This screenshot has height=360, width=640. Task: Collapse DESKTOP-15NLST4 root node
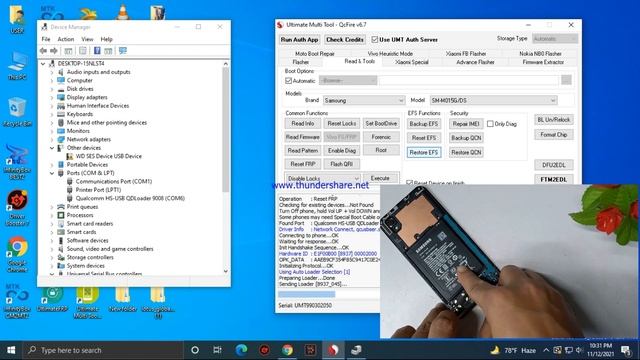pyautogui.click(x=43, y=64)
